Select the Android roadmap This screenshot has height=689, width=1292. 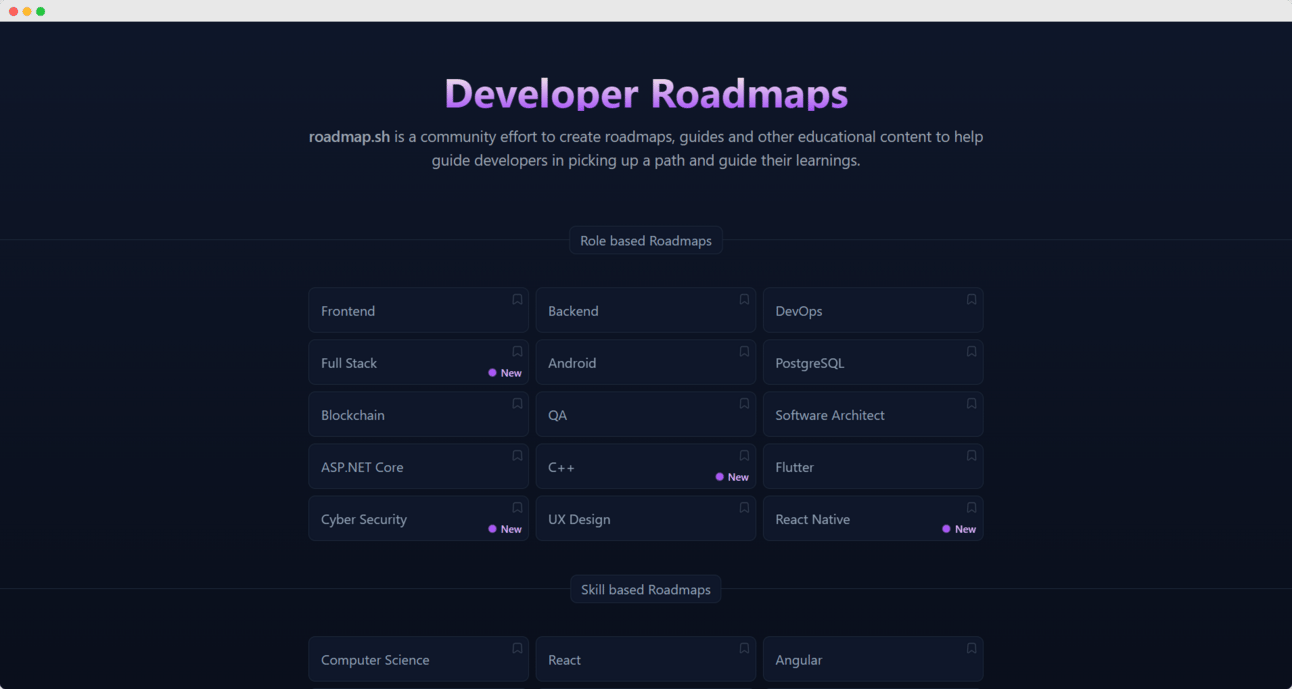click(x=645, y=362)
